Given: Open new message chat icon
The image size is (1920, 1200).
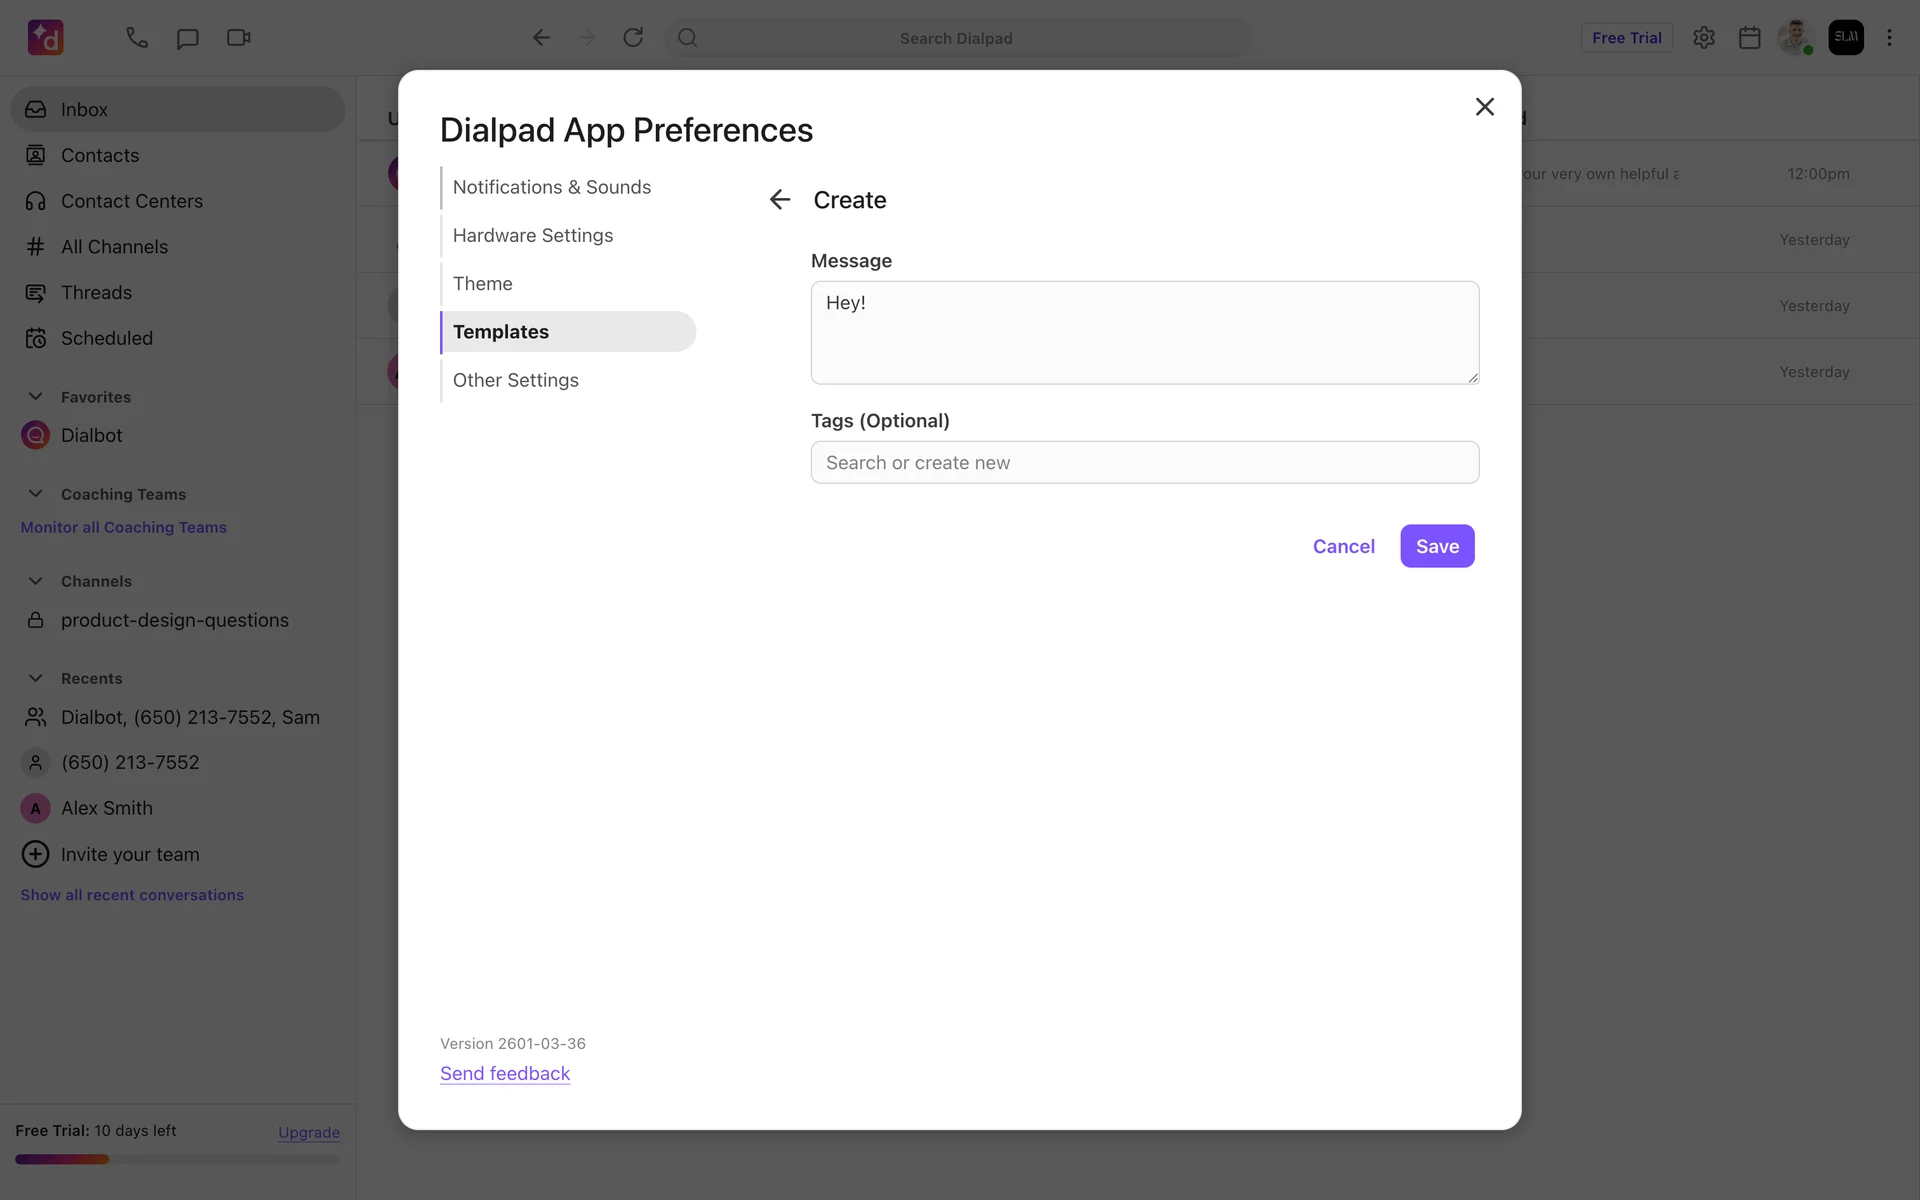Looking at the screenshot, I should tap(187, 38).
